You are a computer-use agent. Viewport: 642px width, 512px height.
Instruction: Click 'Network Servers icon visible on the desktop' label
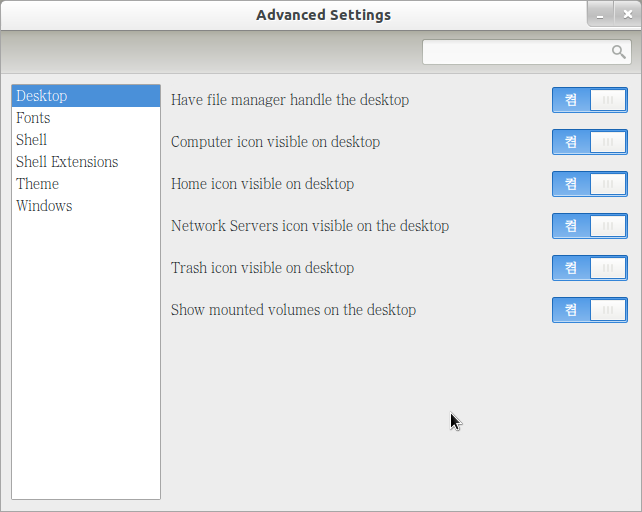[310, 226]
